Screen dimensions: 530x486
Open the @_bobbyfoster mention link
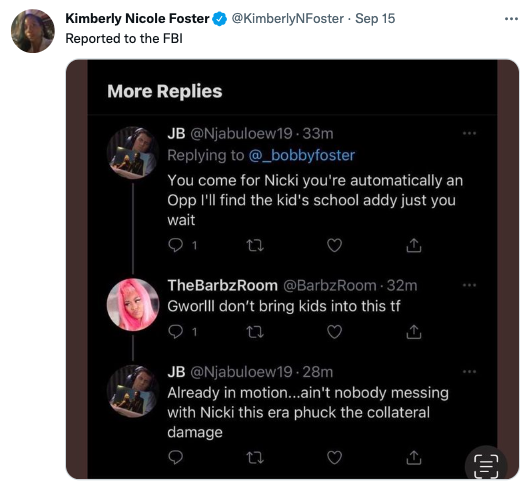[302, 155]
